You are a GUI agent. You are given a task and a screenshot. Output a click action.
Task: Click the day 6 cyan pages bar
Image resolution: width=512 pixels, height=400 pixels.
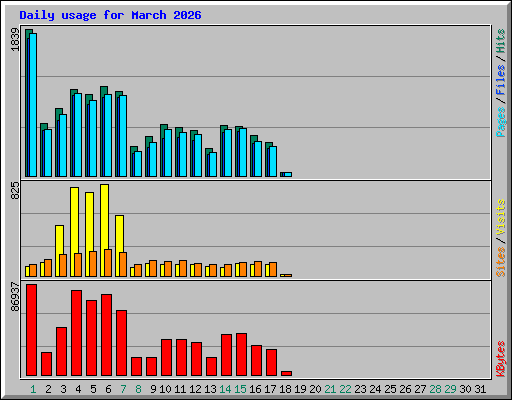coord(108,135)
